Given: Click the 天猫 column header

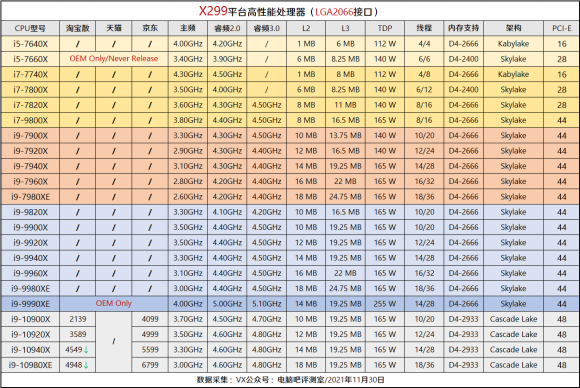Looking at the screenshot, I should [114, 28].
